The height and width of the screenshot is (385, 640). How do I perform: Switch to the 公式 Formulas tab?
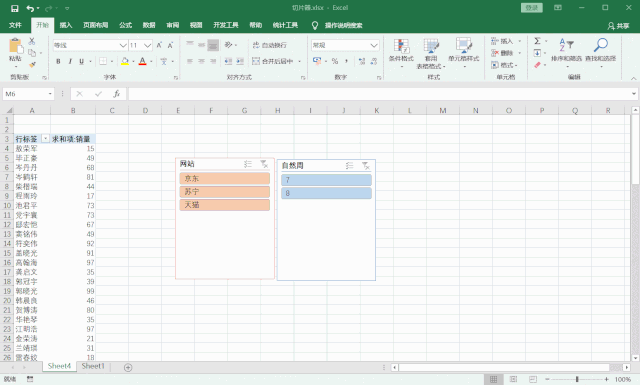(125, 25)
